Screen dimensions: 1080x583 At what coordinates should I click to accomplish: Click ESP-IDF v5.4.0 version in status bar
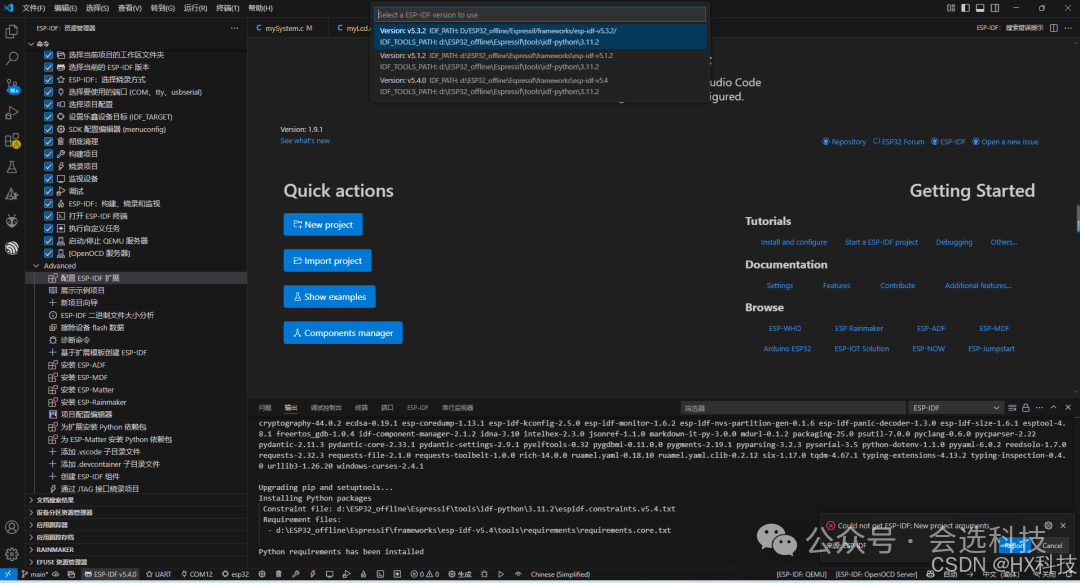[110, 574]
